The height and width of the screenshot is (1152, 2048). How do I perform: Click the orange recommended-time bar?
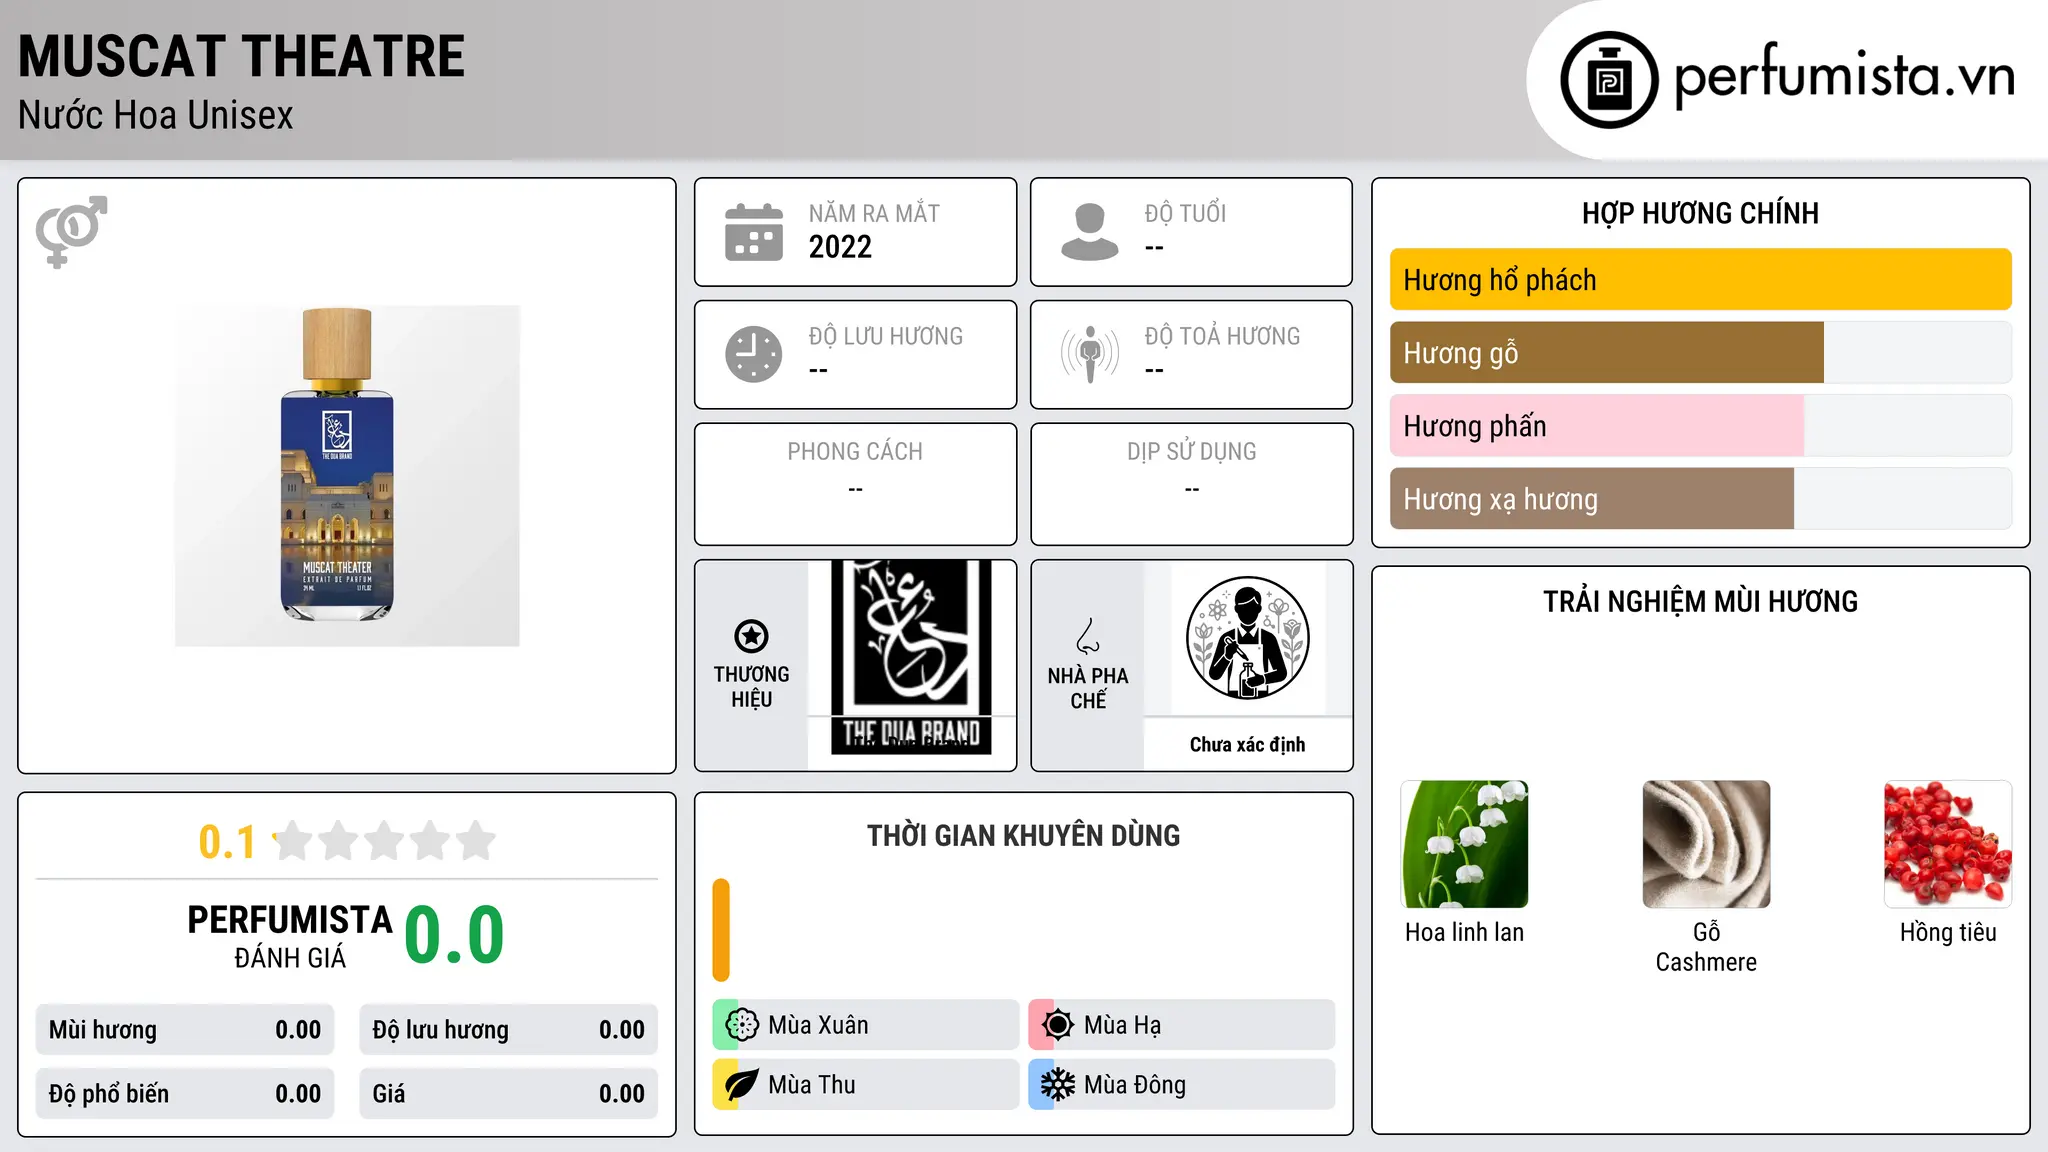721,930
